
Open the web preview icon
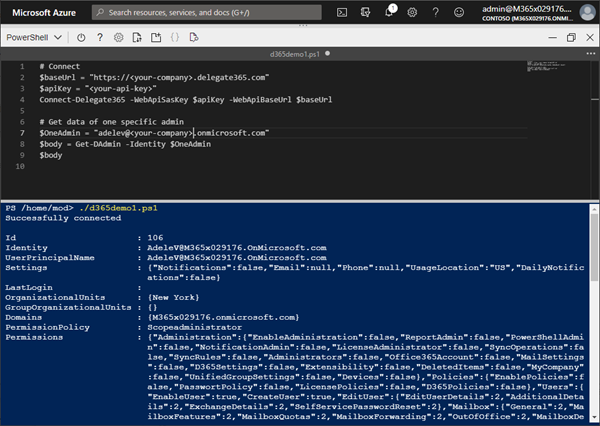point(194,37)
